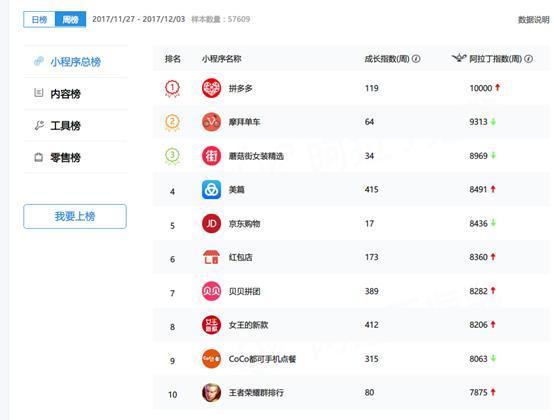Viewport: 554px width, 420px height.
Task: Click the 贝贝拼团 app icon
Action: pyautogui.click(x=211, y=291)
